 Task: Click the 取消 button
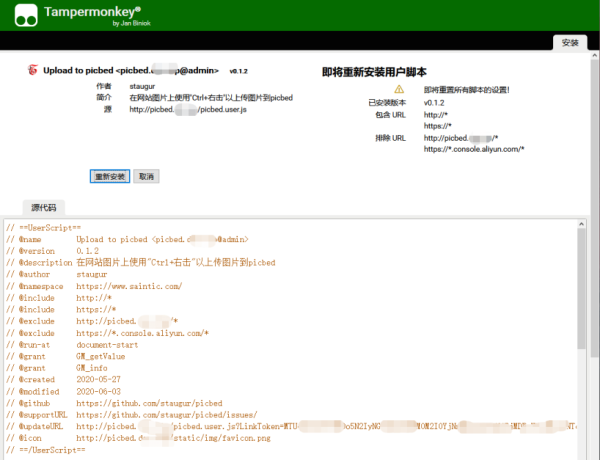[x=146, y=176]
